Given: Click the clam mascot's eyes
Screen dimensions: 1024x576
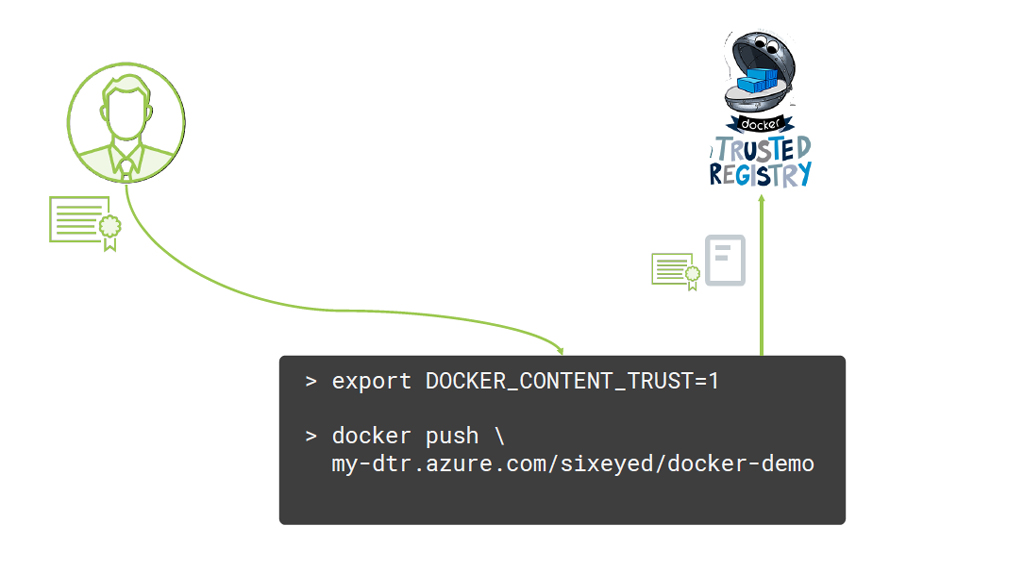Looking at the screenshot, I should pyautogui.click(x=767, y=46).
